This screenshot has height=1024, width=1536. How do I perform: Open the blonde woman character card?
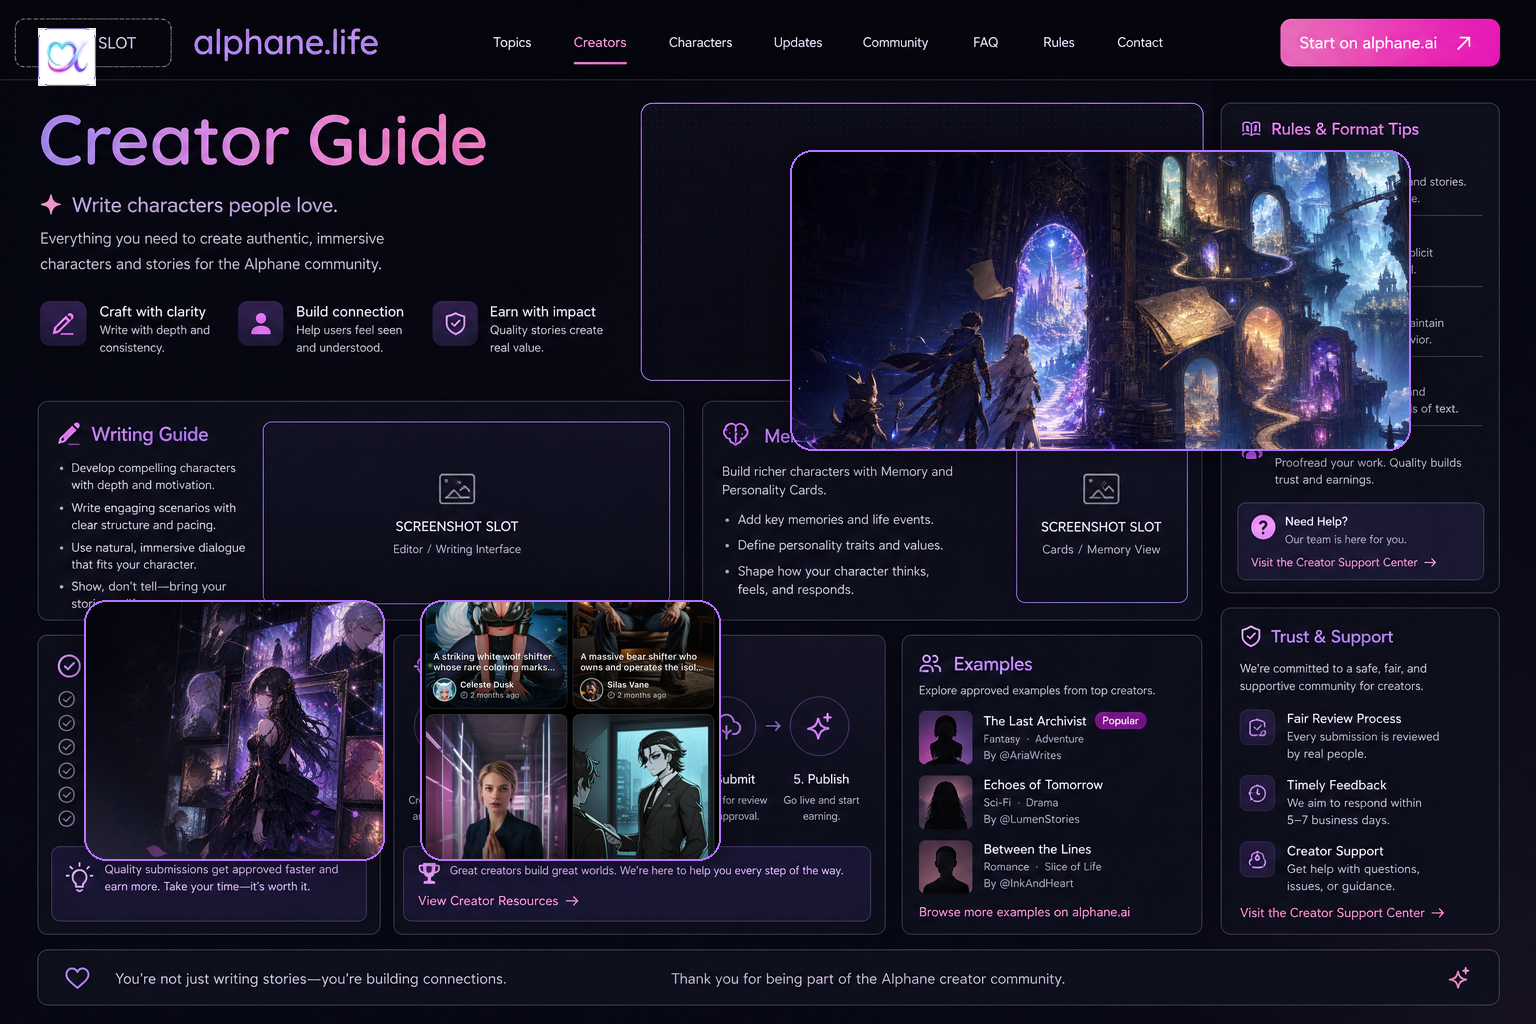496,785
